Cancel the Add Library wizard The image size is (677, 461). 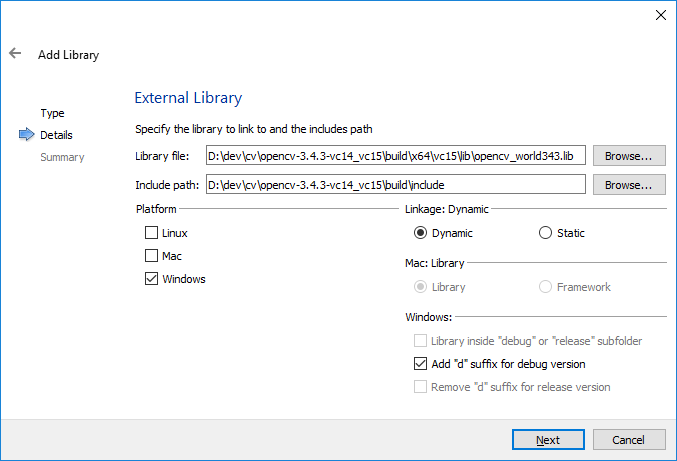tap(629, 439)
